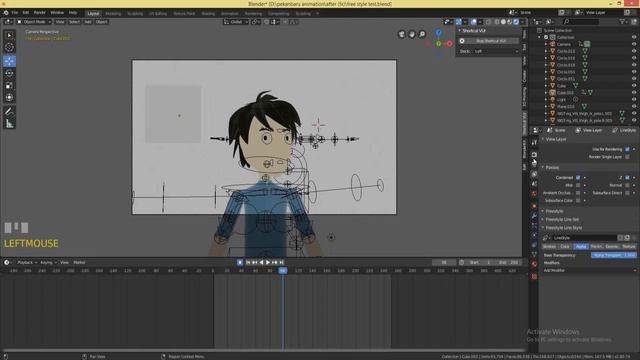The height and width of the screenshot is (360, 640).
Task: Select the Cursor tool
Action: [x=9, y=47]
